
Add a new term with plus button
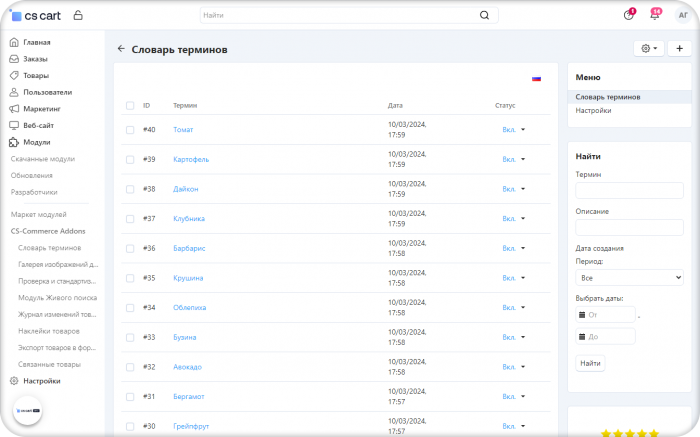pos(679,48)
